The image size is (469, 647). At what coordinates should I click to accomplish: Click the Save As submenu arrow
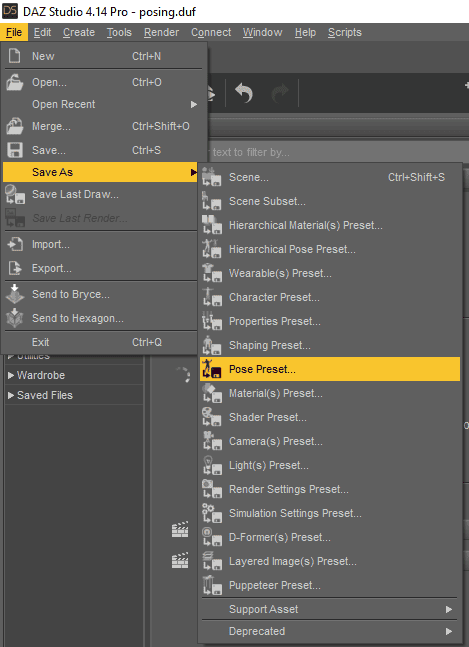[193, 172]
